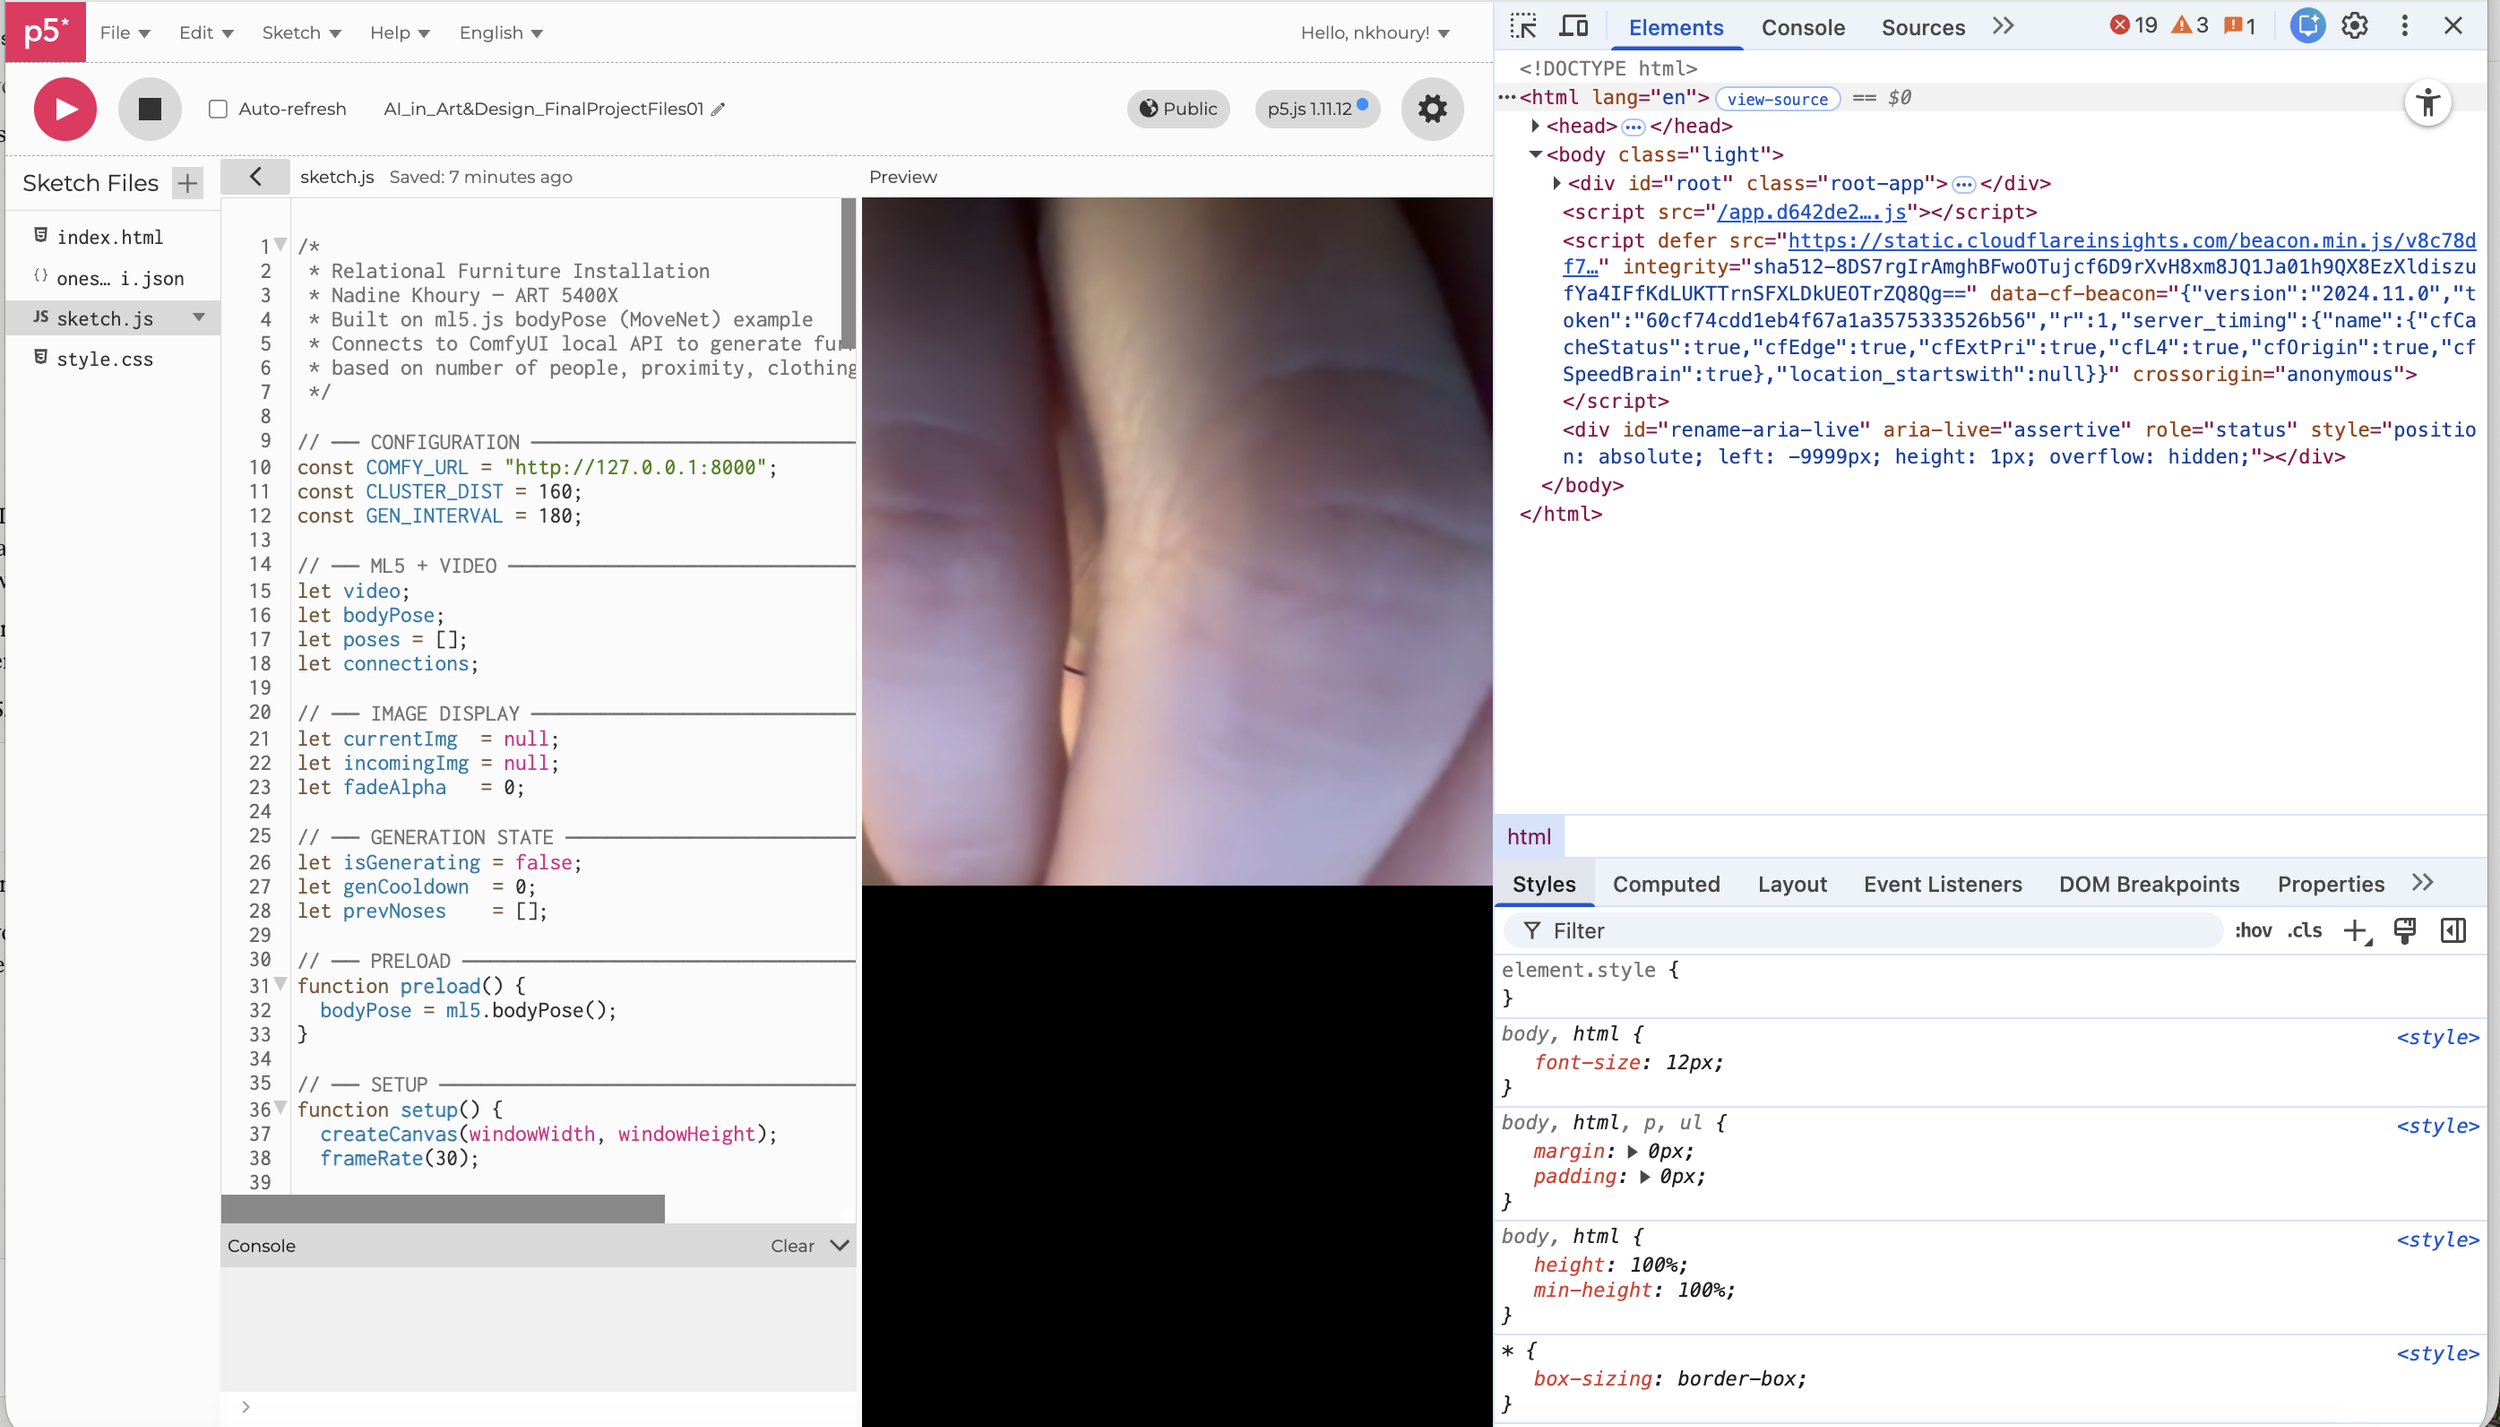Switch to the DevTools Elements tab
Image resolution: width=2500 pixels, height=1427 pixels.
coord(1676,28)
